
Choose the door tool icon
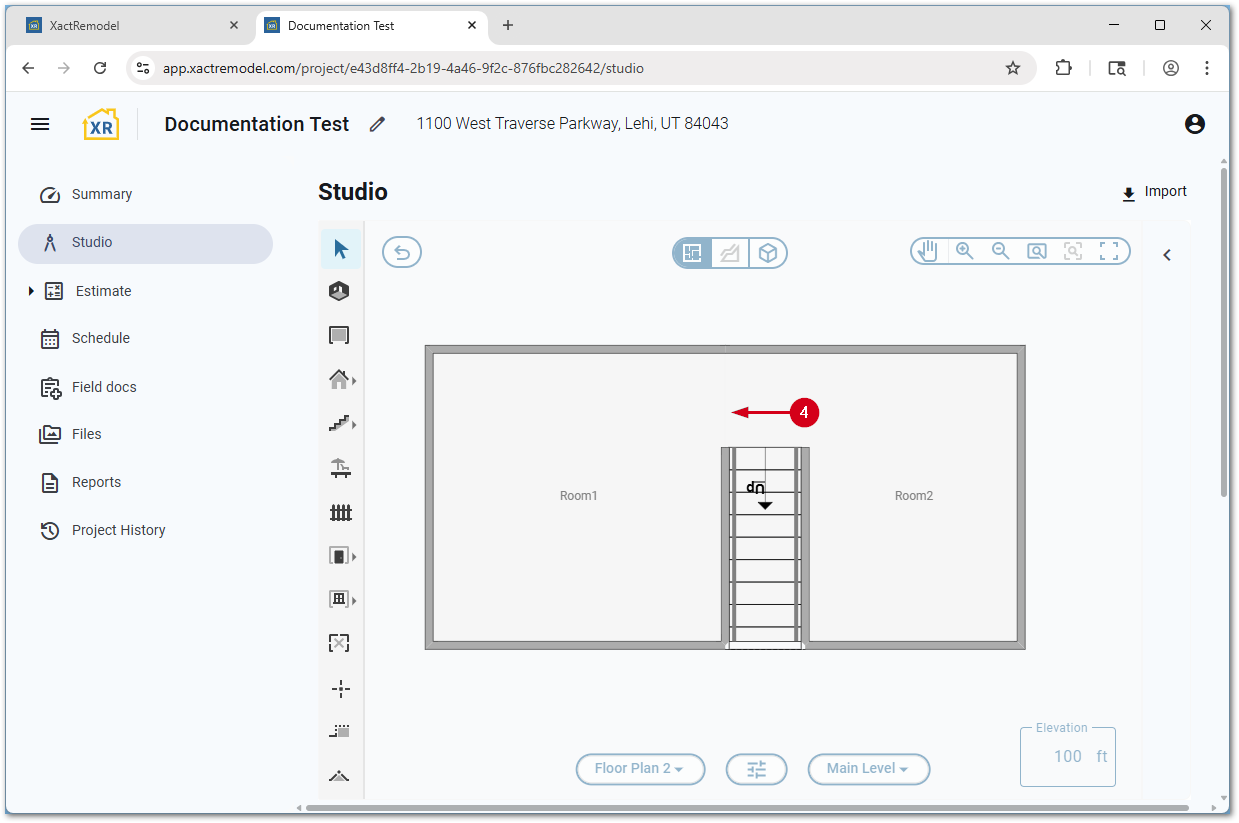tap(340, 556)
